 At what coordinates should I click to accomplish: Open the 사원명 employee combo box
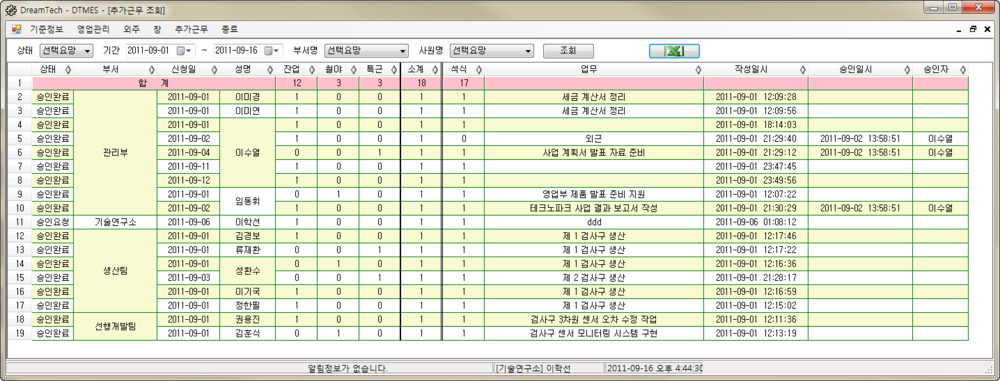[491, 51]
